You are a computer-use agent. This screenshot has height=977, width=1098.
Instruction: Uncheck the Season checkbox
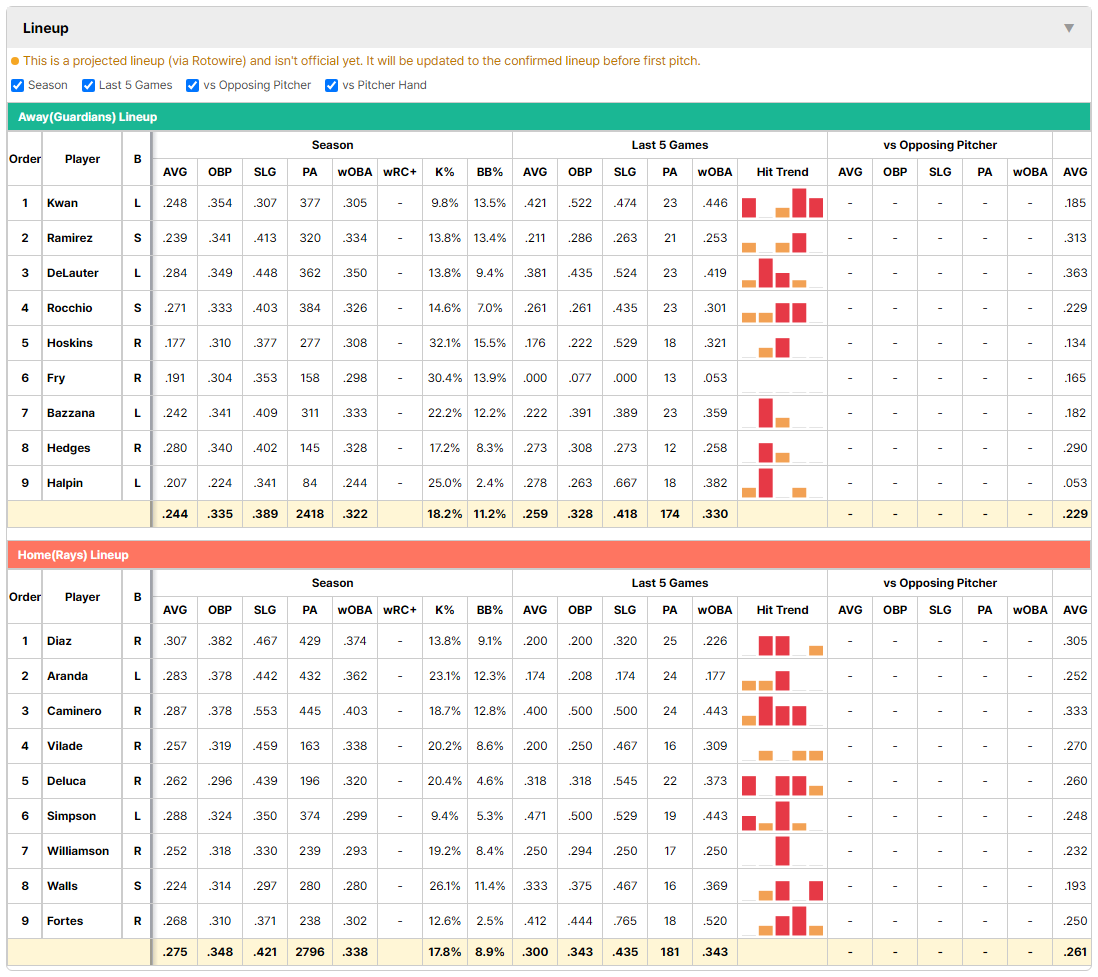(x=18, y=85)
